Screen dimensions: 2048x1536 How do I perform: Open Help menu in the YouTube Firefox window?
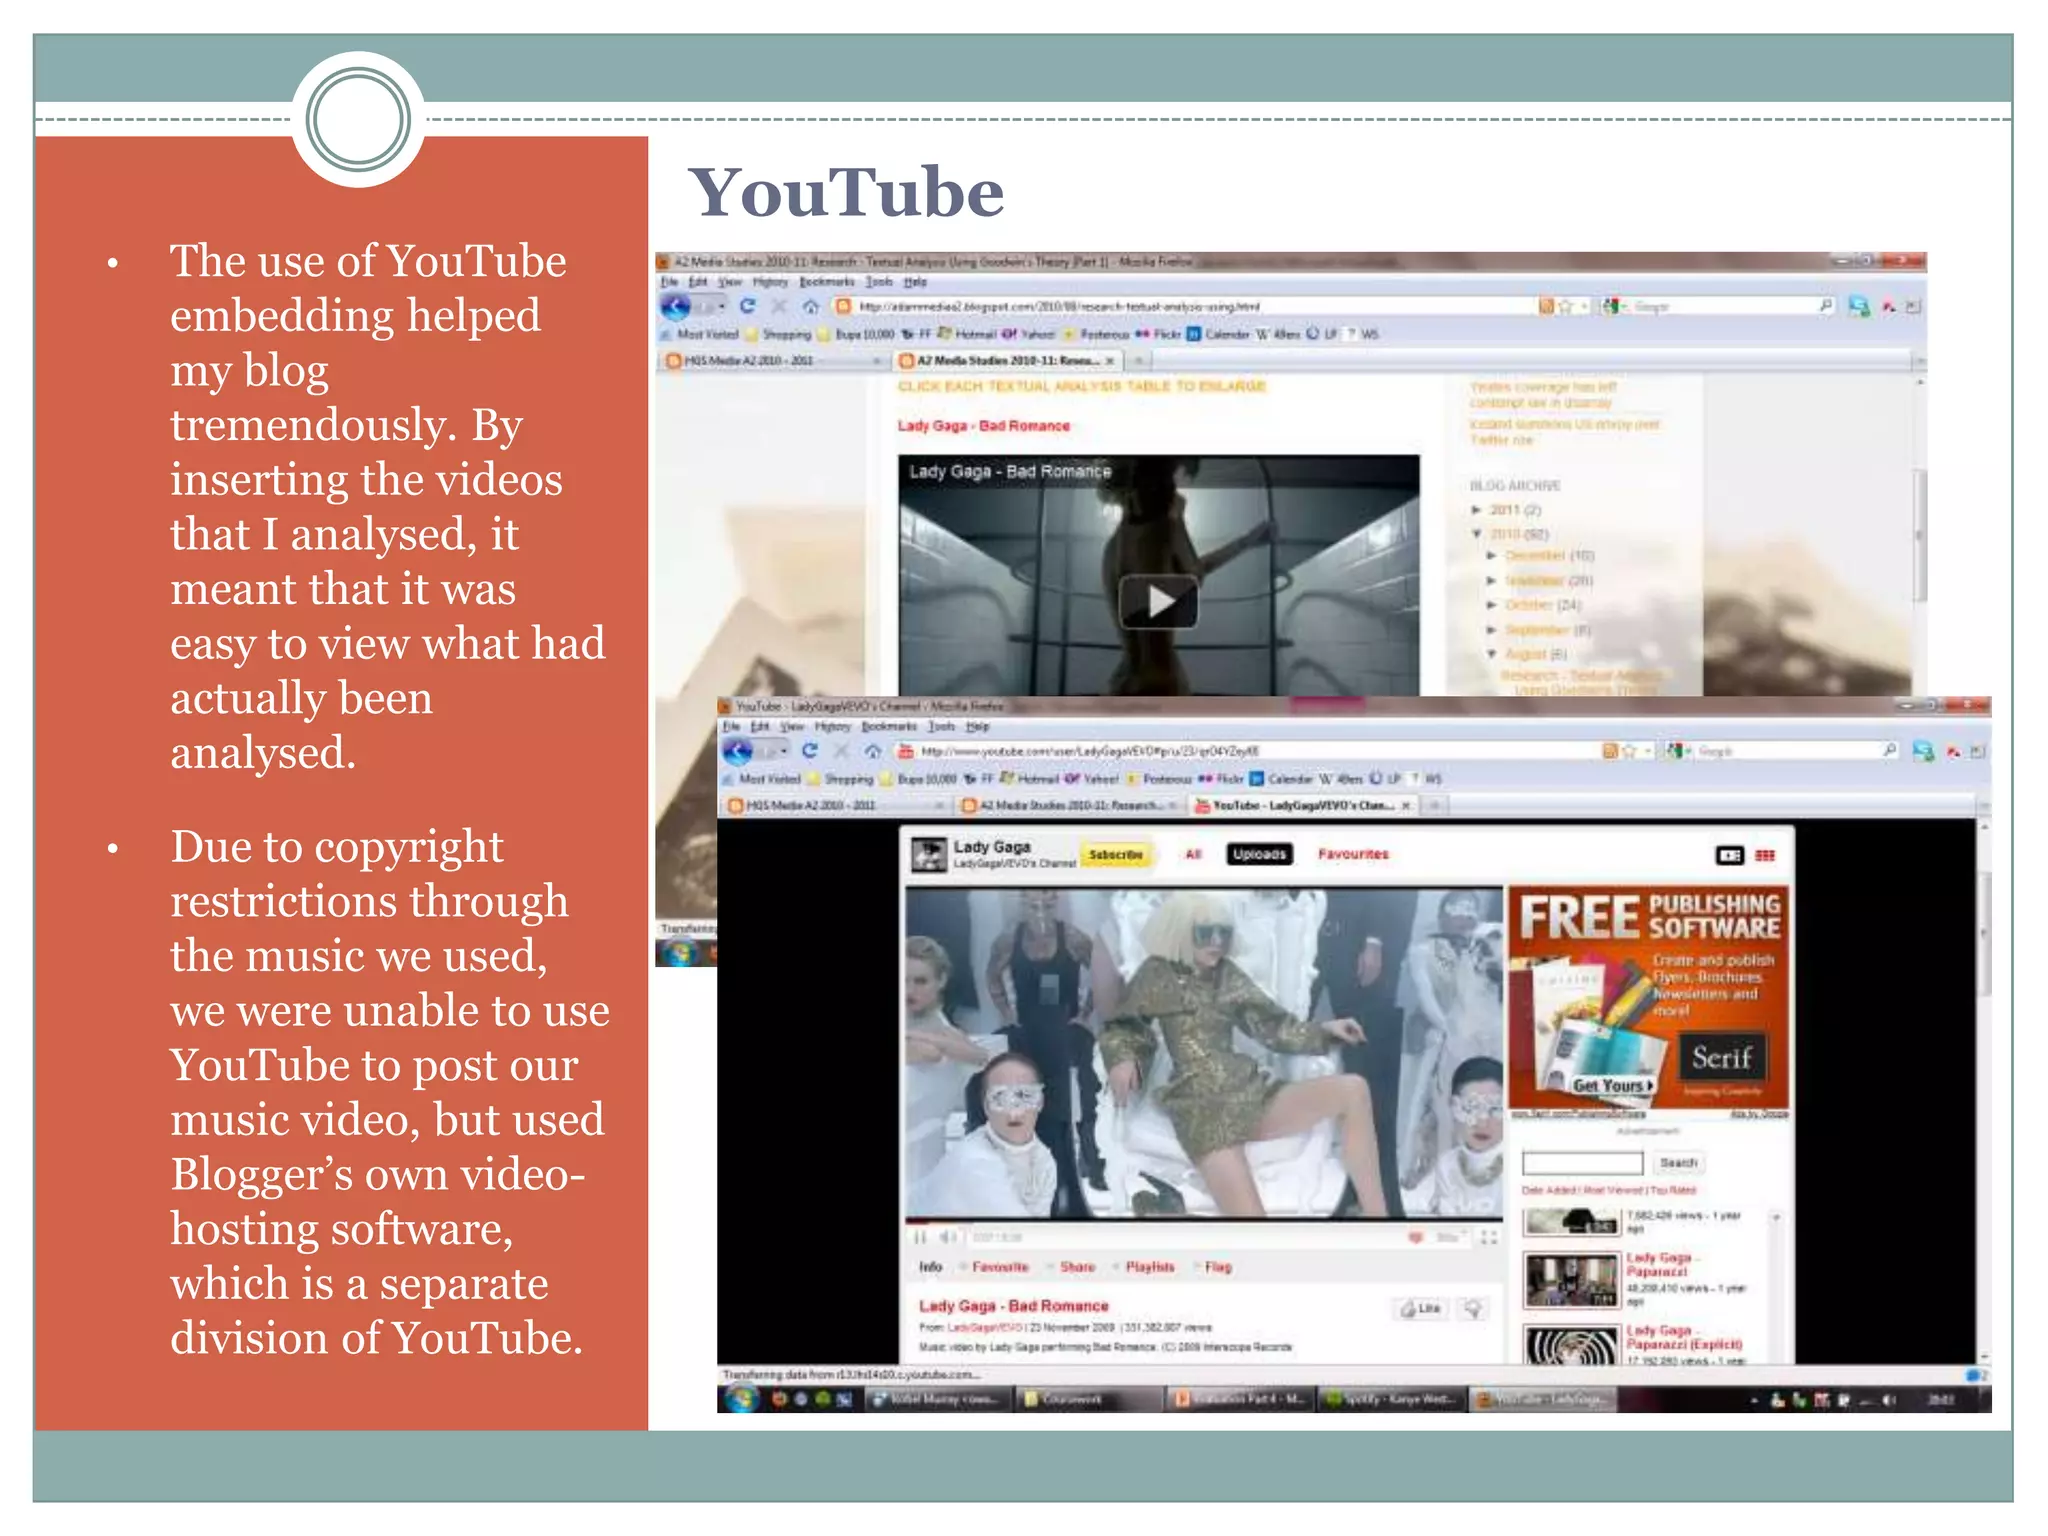pyautogui.click(x=977, y=726)
